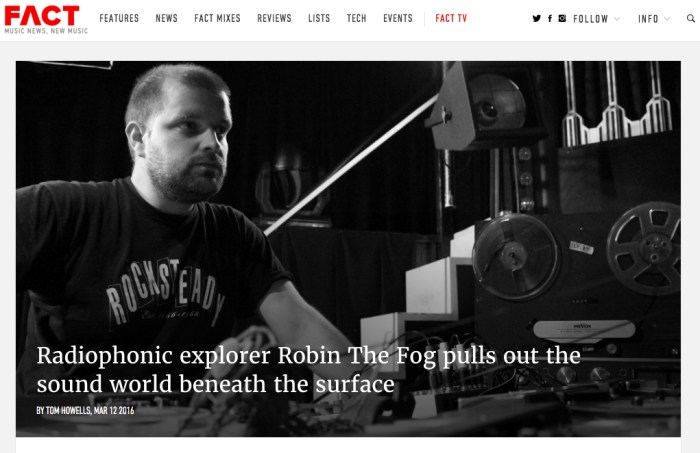Open FACT's Facebook page icon

[x=550, y=18]
